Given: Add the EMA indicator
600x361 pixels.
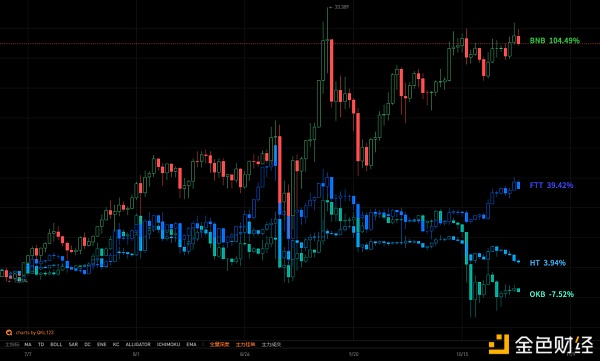Looking at the screenshot, I should coord(191,345).
